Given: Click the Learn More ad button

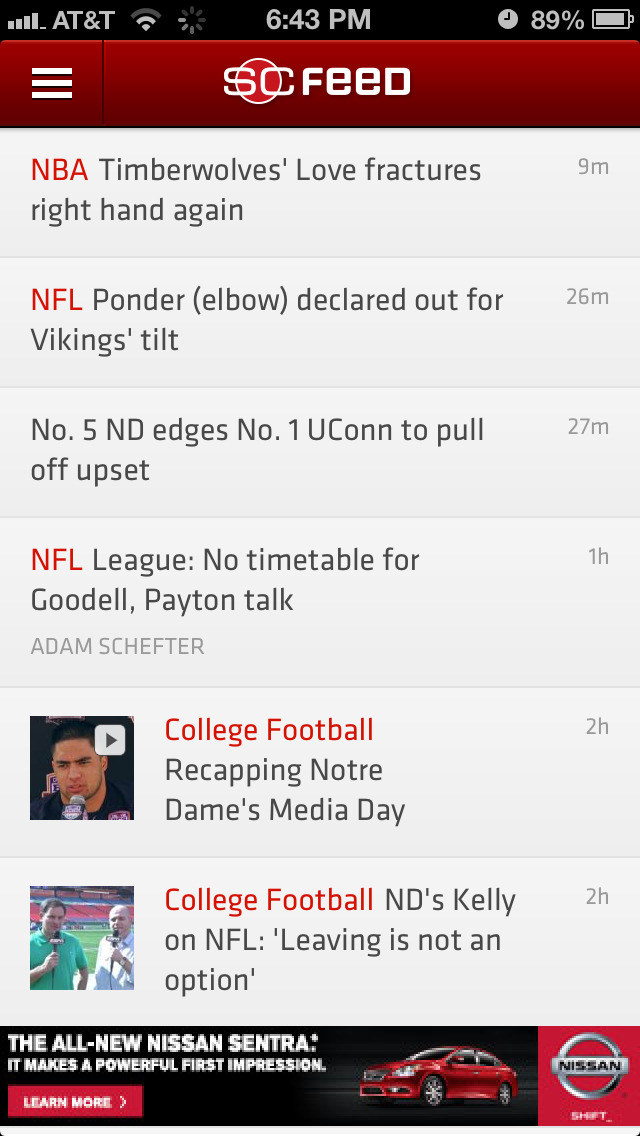Looking at the screenshot, I should 76,1102.
